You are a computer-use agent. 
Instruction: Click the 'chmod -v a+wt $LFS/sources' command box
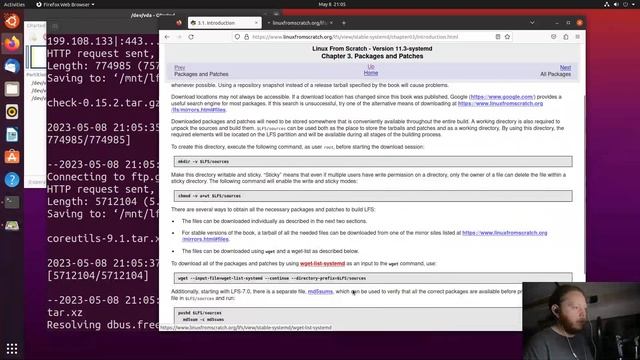pyautogui.click(x=373, y=196)
